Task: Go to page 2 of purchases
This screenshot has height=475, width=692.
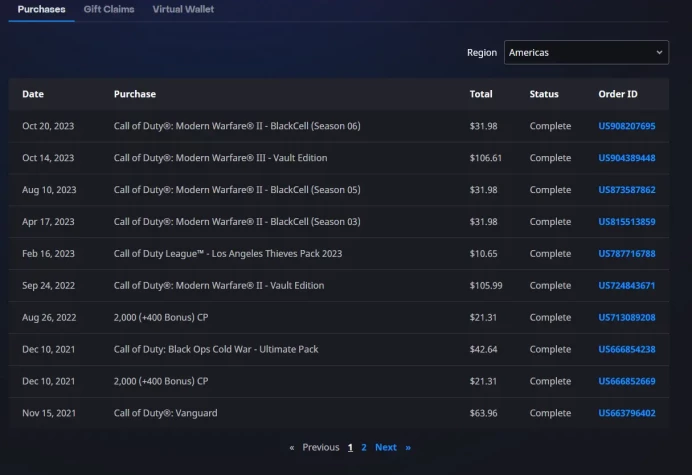Action: tap(364, 448)
